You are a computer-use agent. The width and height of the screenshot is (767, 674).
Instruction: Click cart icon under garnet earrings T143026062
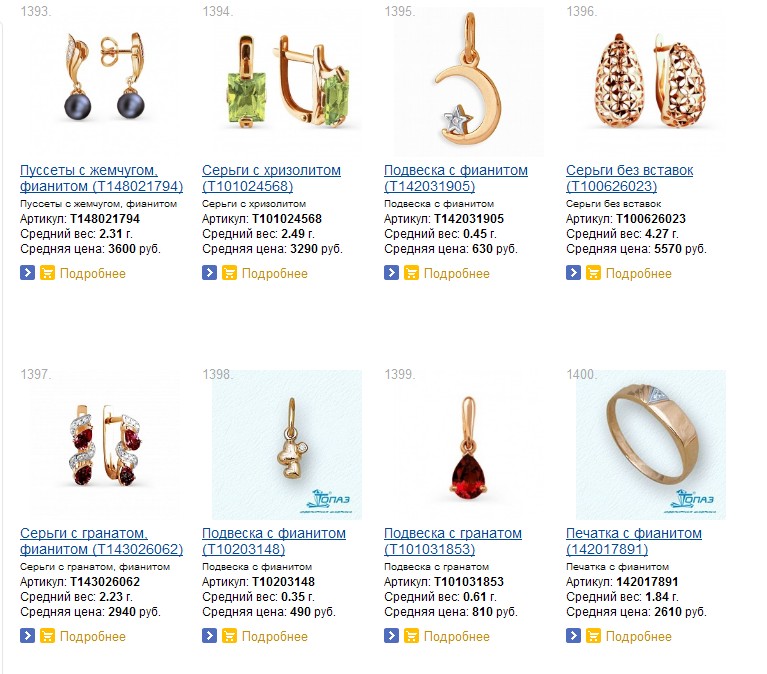pos(47,635)
